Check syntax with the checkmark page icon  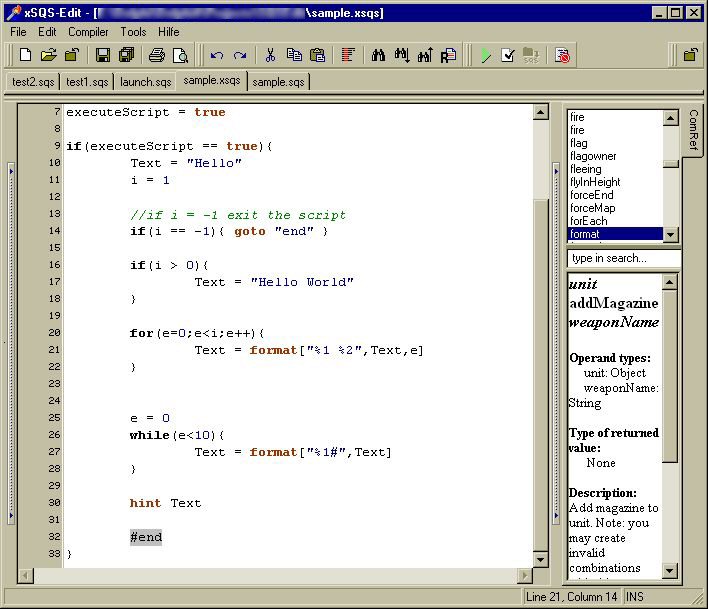click(x=508, y=56)
